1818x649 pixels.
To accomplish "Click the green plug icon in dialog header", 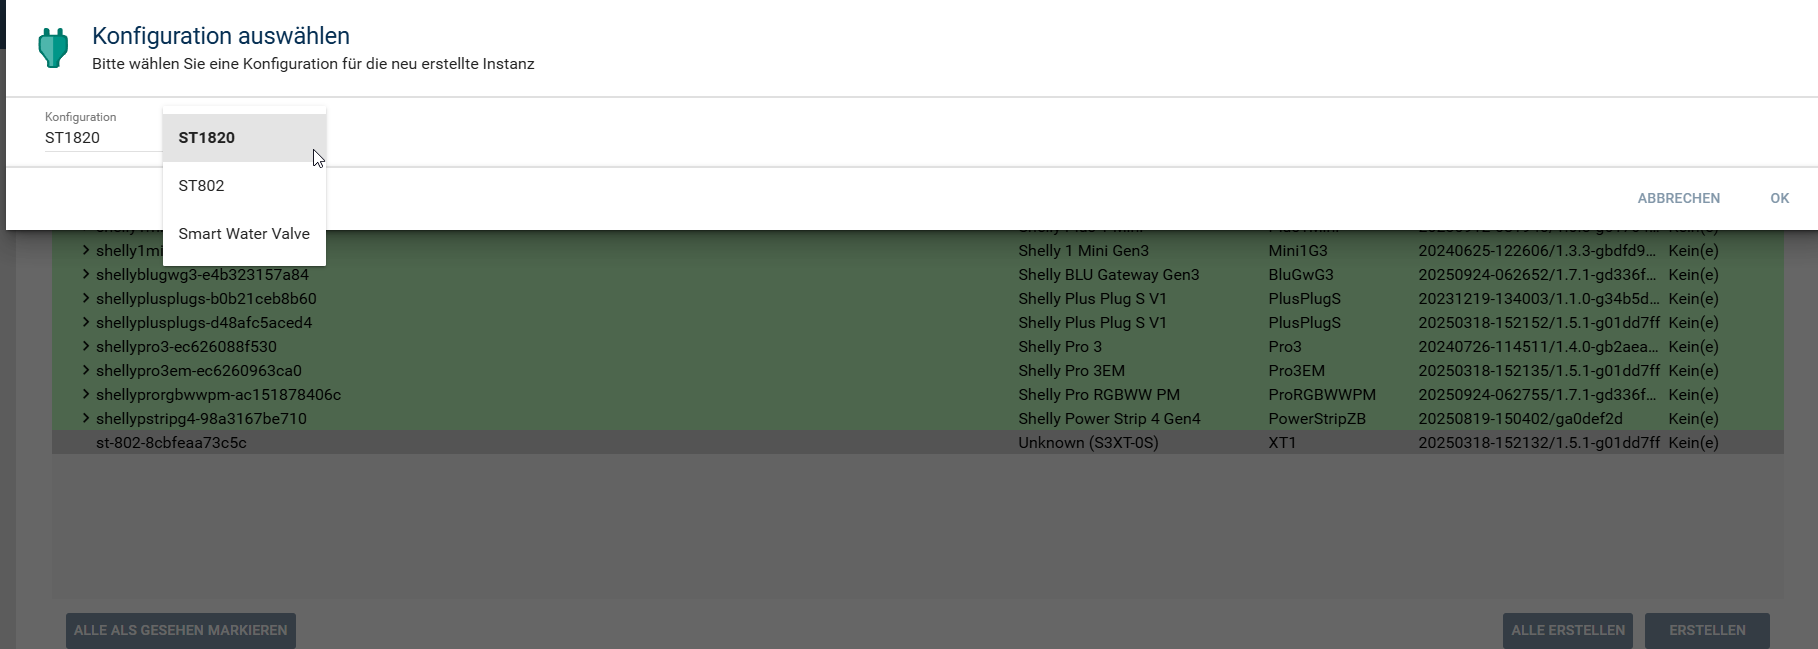I will [53, 48].
